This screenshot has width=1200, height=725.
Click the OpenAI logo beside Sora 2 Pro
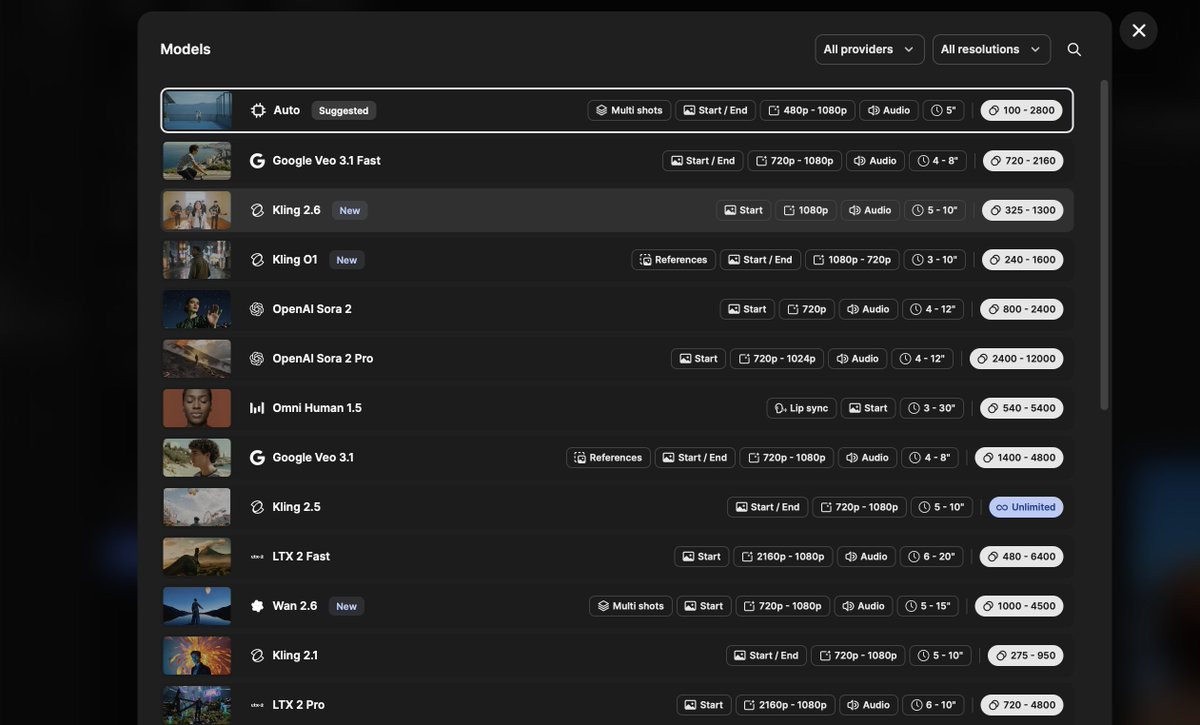click(x=257, y=358)
